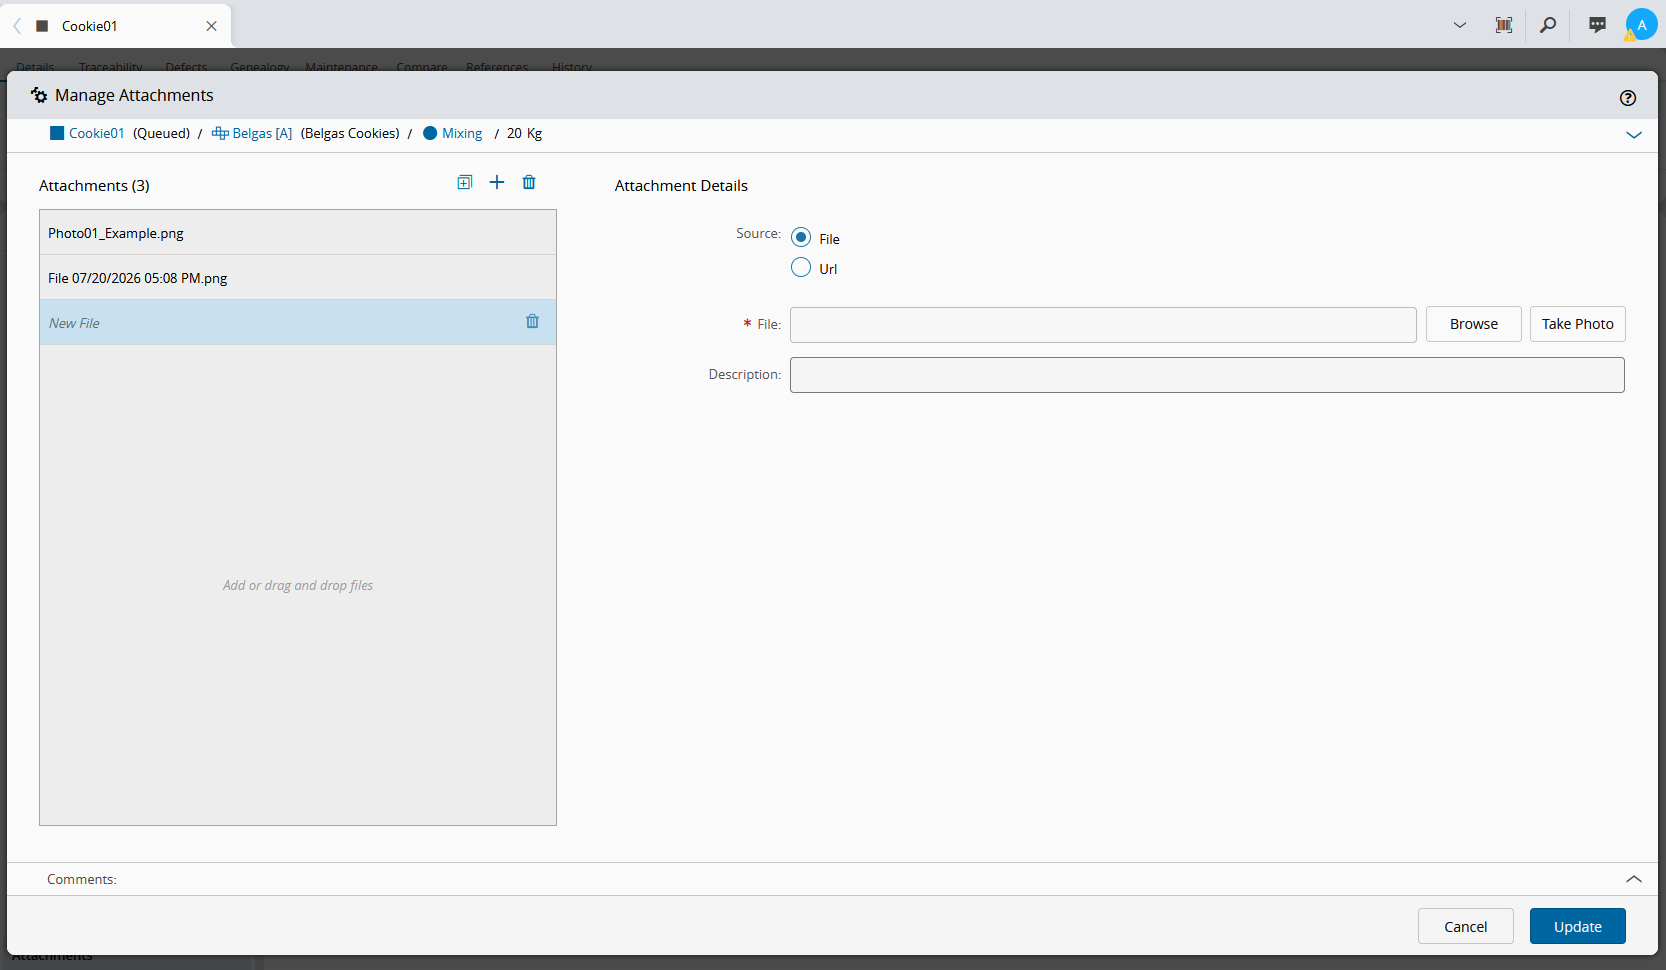
Task: Click the Add or drag and drop files area
Action: click(298, 585)
